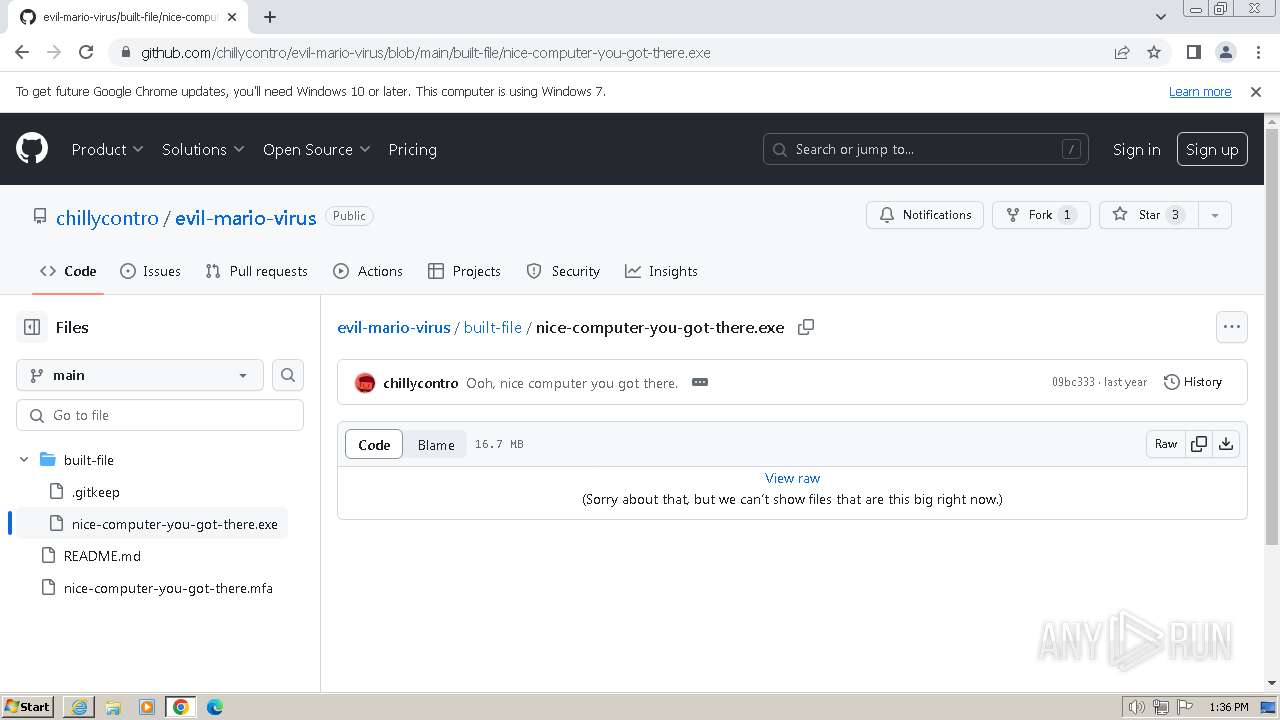This screenshot has height=720, width=1280.
Task: Open Microsoft Edge taskbar icon
Action: pyautogui.click(x=215, y=707)
